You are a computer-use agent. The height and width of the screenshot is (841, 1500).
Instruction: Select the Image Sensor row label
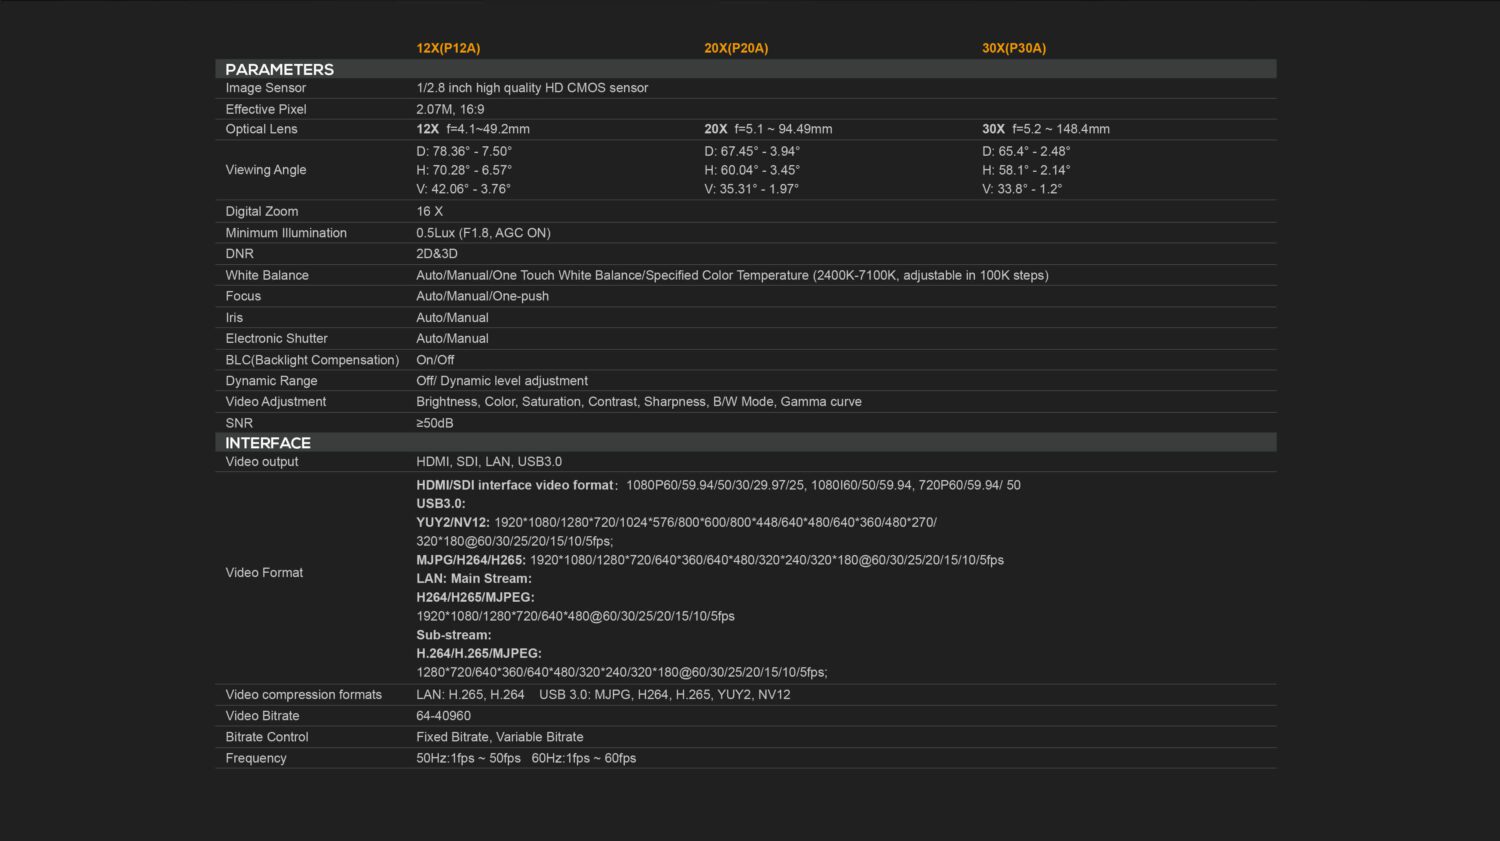pyautogui.click(x=265, y=88)
